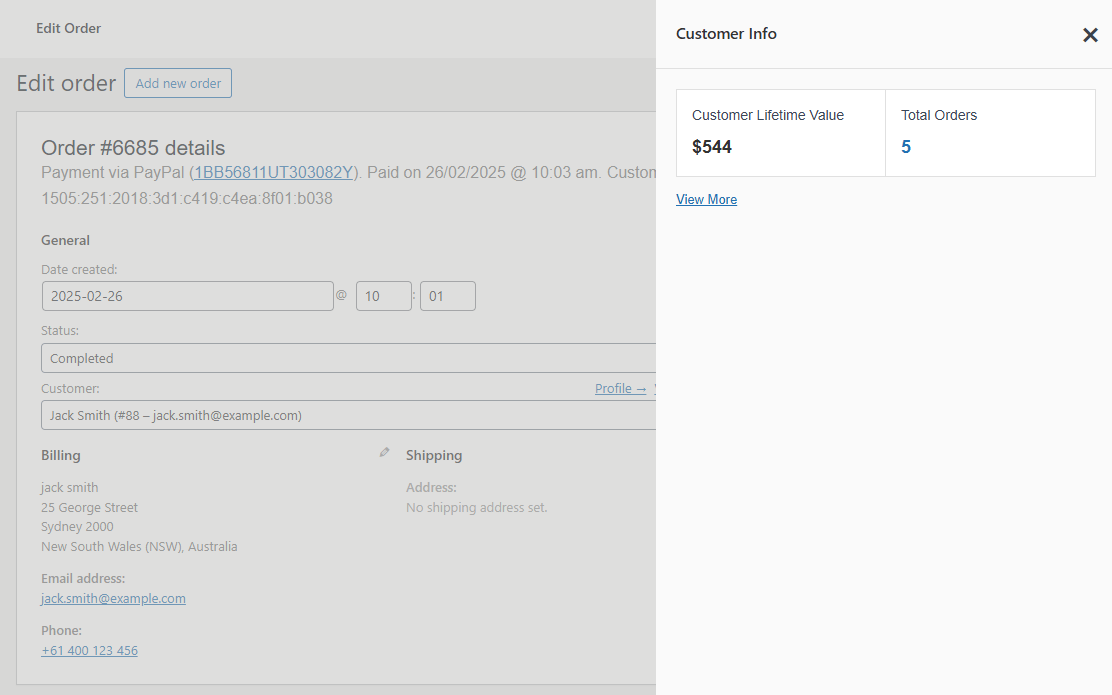
Task: Click the Customer Info panel title
Action: tap(726, 34)
